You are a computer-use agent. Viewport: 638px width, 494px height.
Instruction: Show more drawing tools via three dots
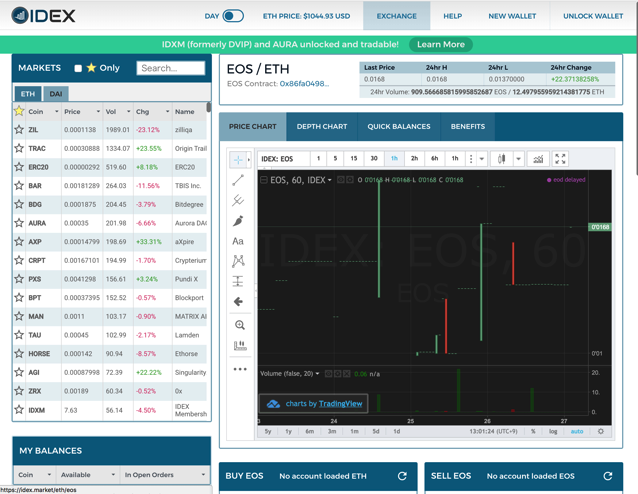point(240,369)
